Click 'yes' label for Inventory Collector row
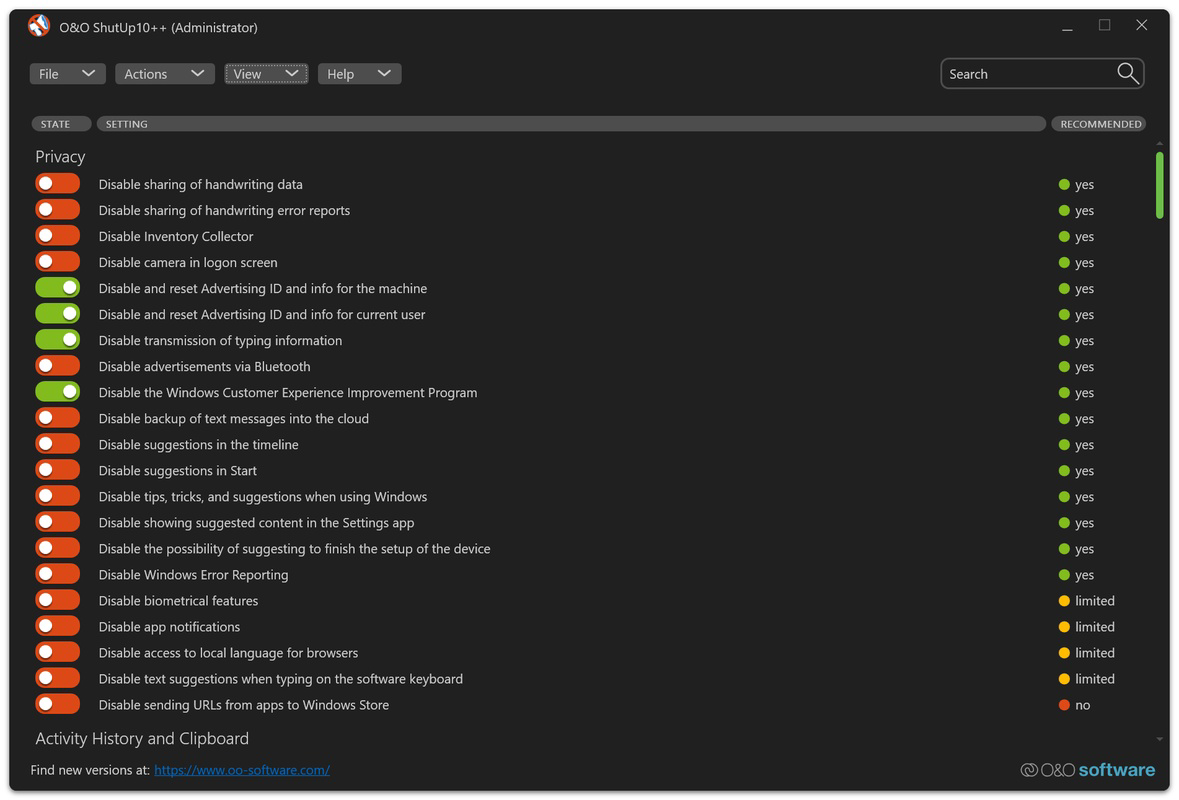 tap(1084, 237)
